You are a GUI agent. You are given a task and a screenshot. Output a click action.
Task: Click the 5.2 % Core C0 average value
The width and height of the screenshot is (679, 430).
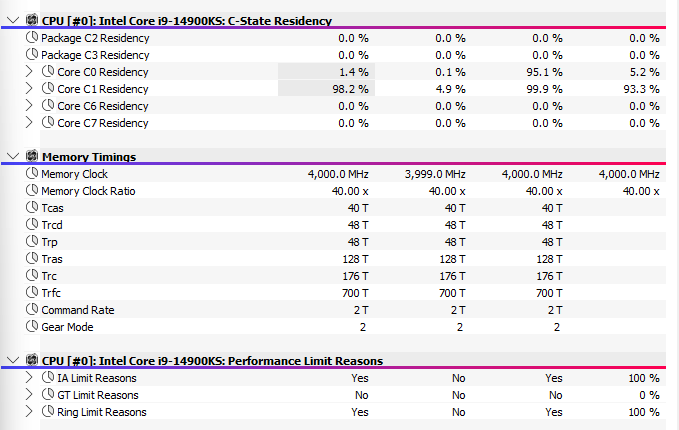pyautogui.click(x=644, y=72)
